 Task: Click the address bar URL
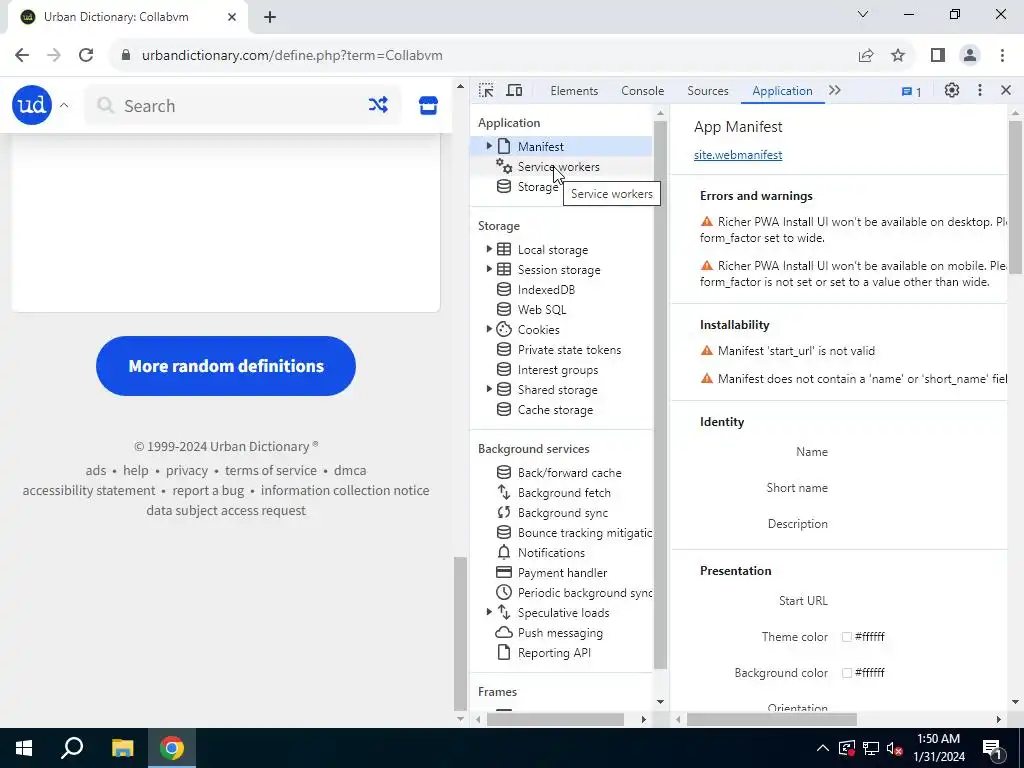(293, 56)
